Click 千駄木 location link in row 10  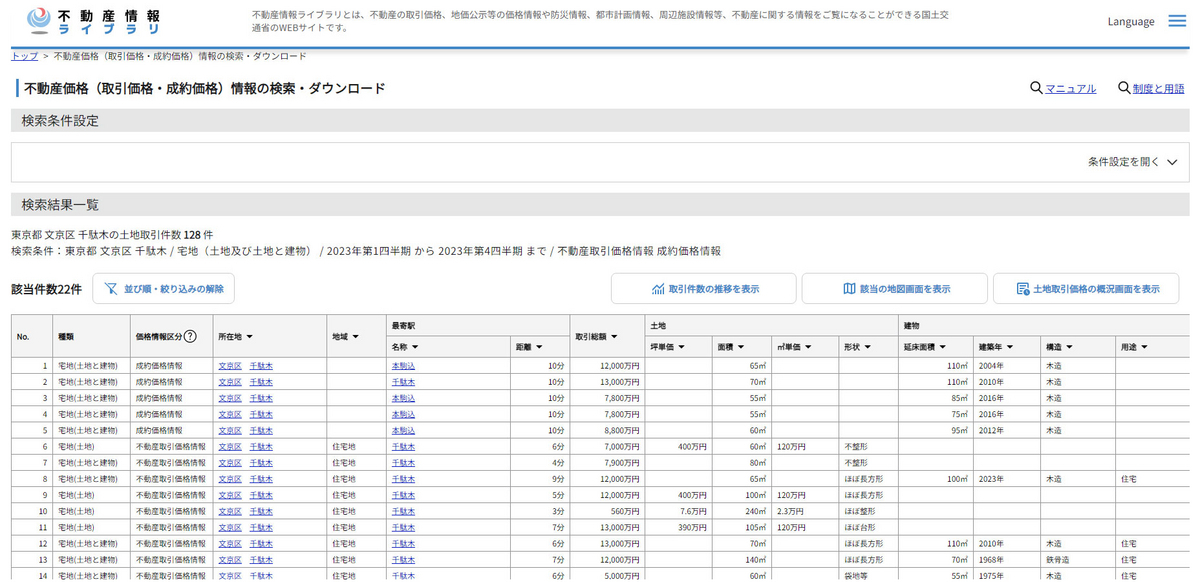[x=261, y=511]
